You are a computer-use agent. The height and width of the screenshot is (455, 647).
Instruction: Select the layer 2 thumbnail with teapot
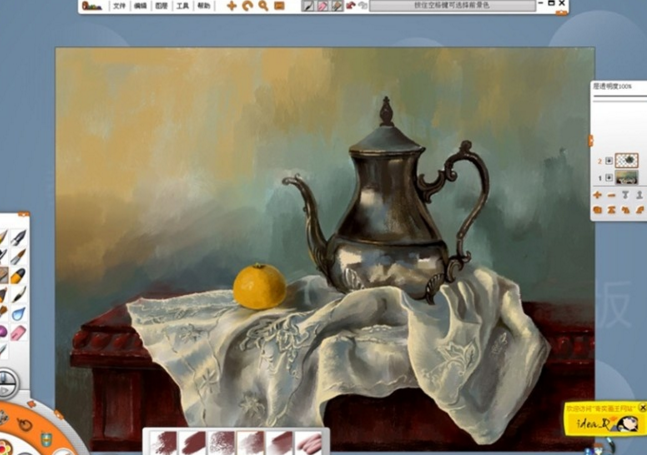point(626,160)
